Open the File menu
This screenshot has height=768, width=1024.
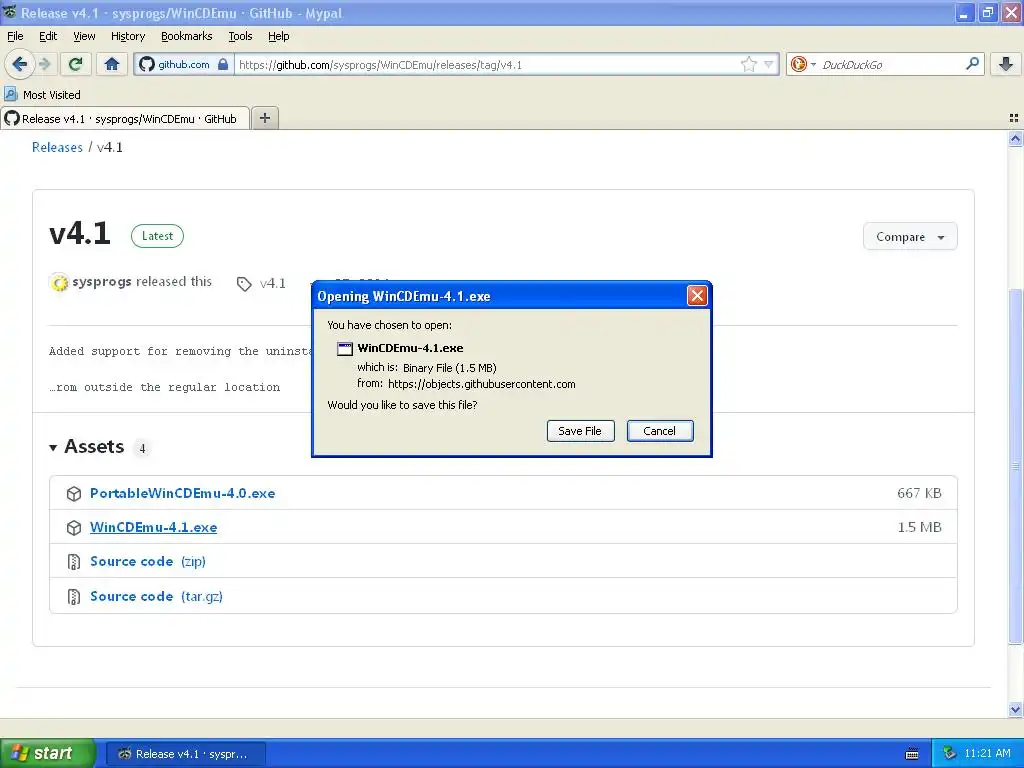click(x=15, y=36)
